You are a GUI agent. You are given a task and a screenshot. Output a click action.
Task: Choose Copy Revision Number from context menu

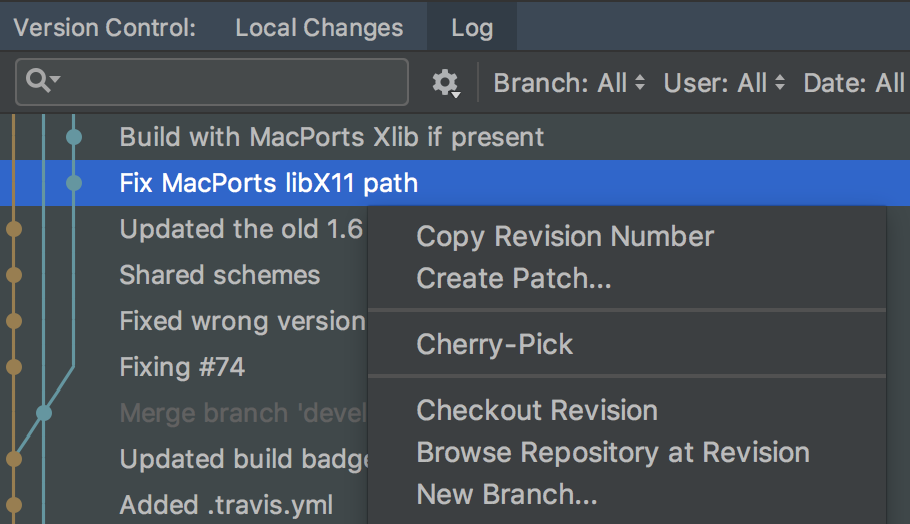(x=565, y=237)
